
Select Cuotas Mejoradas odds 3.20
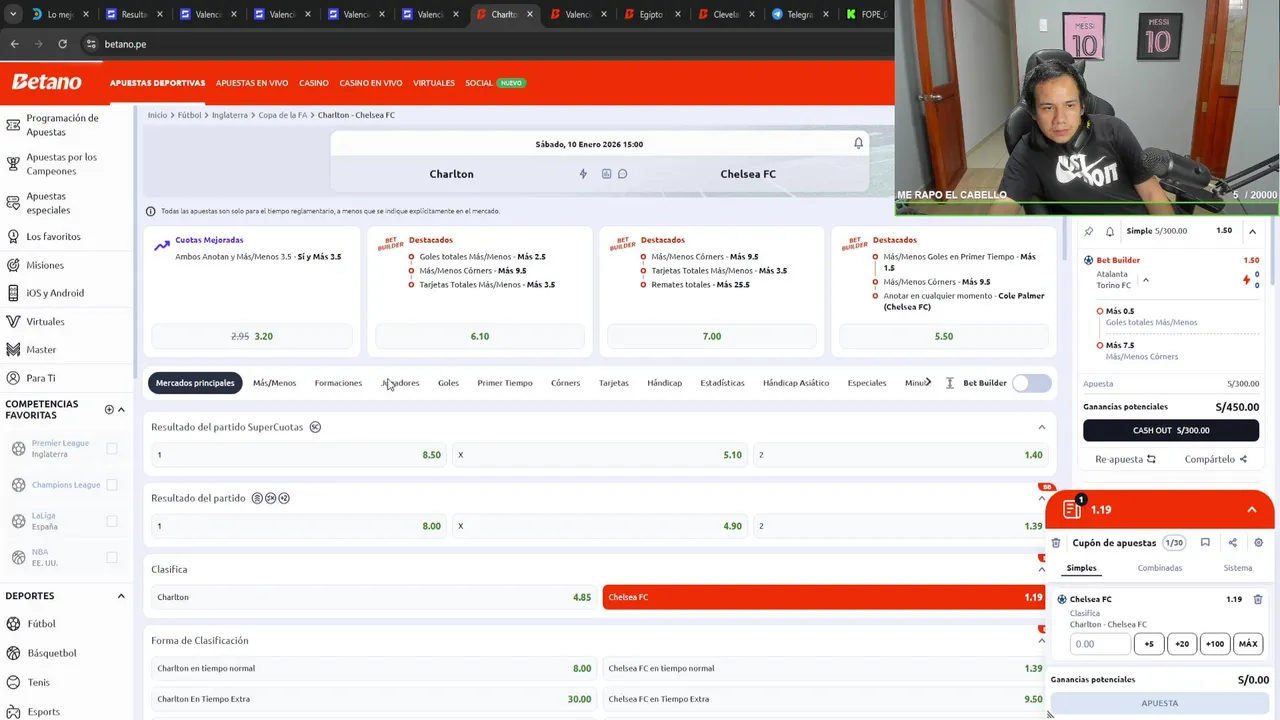[252, 336]
